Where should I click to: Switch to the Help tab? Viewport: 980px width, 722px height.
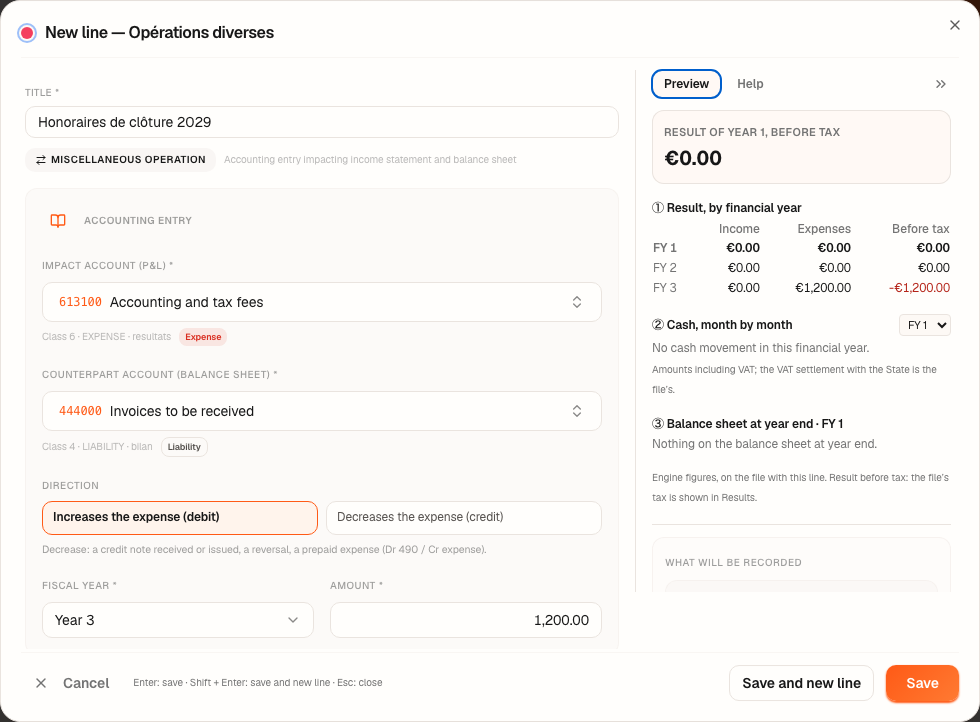[x=750, y=84]
